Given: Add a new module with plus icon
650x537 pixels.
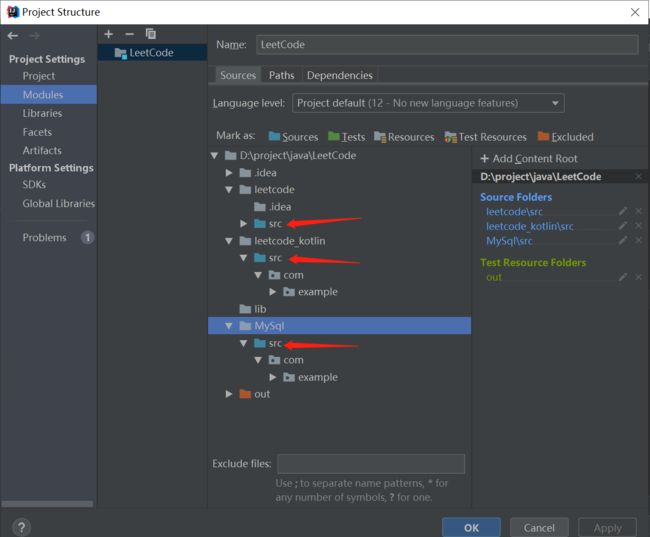Looking at the screenshot, I should coord(109,34).
